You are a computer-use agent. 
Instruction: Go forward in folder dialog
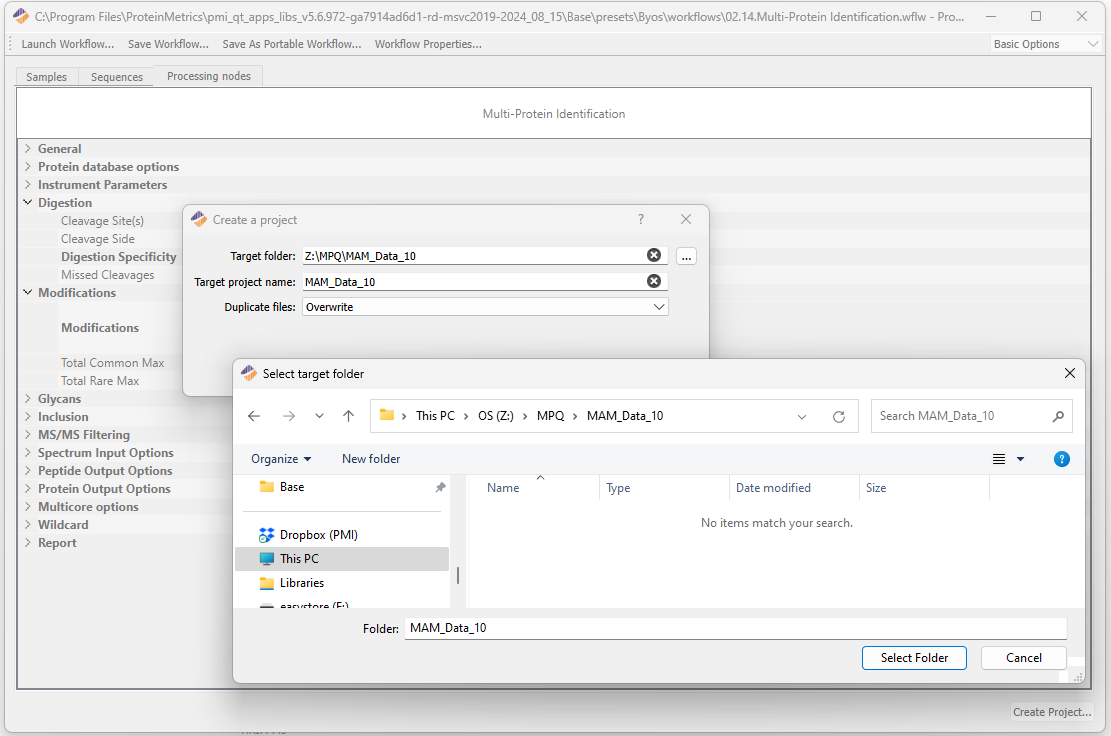pos(288,416)
